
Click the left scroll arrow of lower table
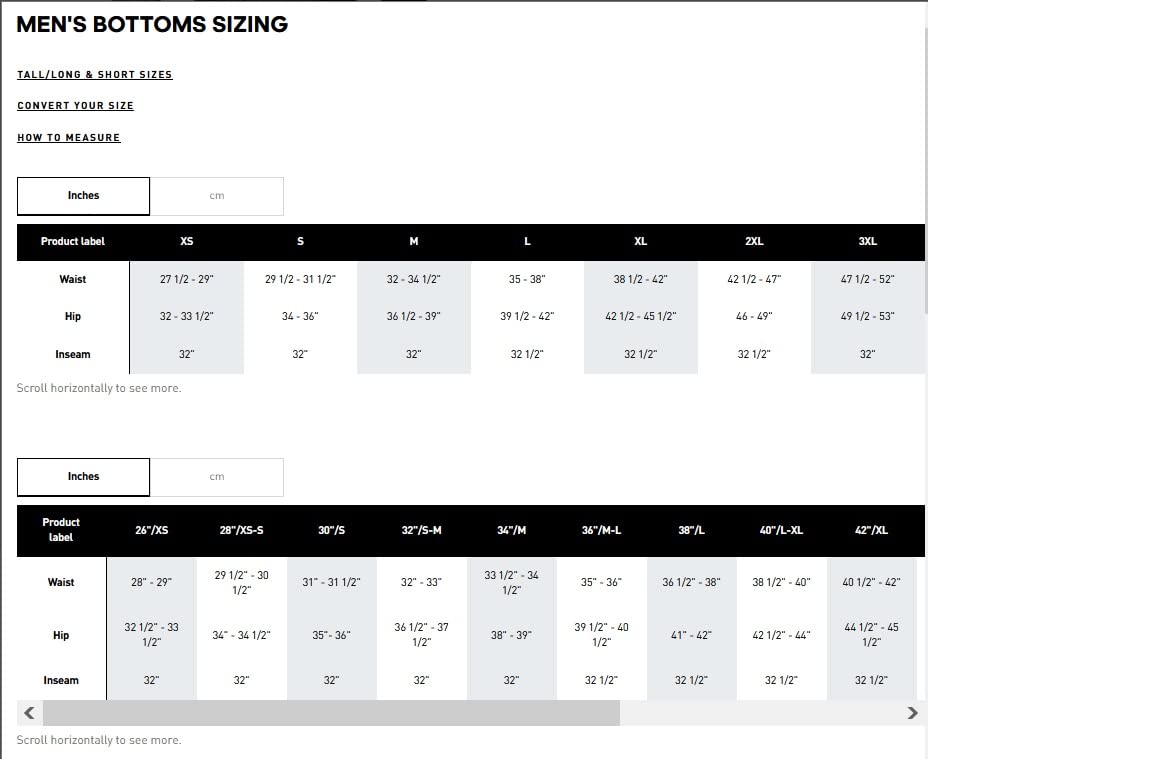[29, 713]
